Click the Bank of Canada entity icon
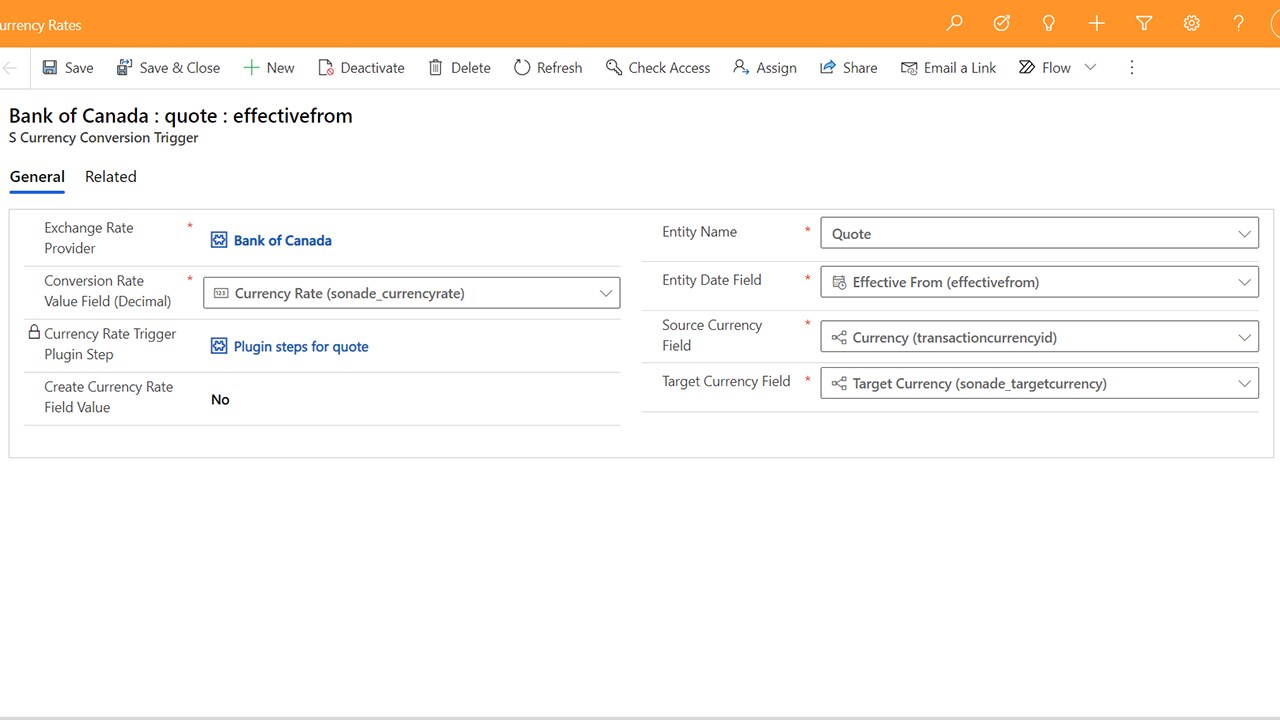This screenshot has height=720, width=1280. click(x=219, y=240)
